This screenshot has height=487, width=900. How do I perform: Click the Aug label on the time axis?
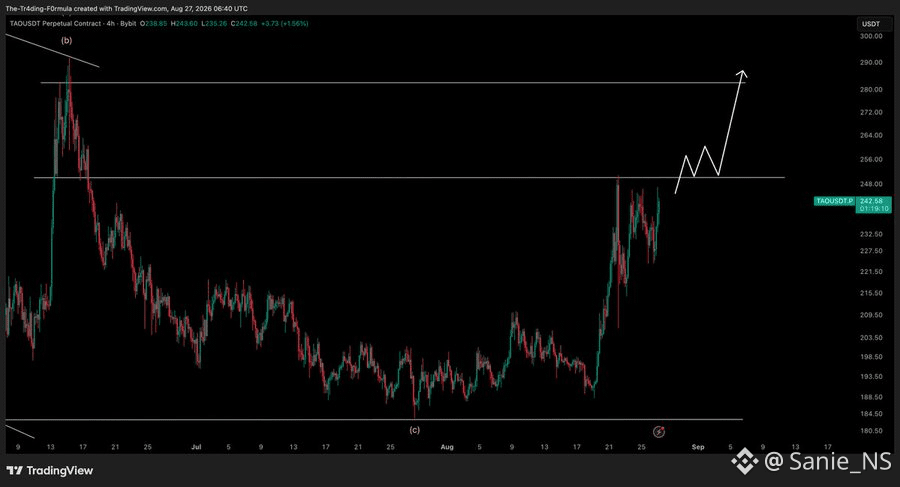click(447, 447)
